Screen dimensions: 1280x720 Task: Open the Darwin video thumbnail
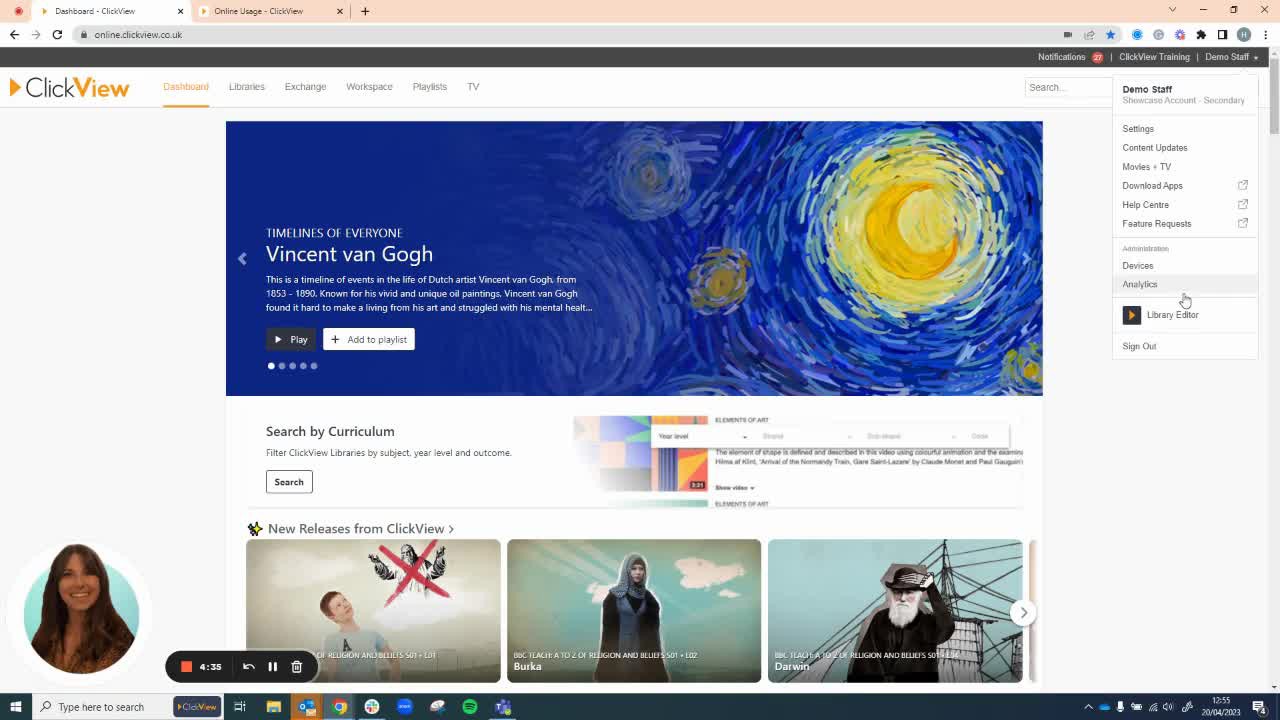(x=895, y=611)
